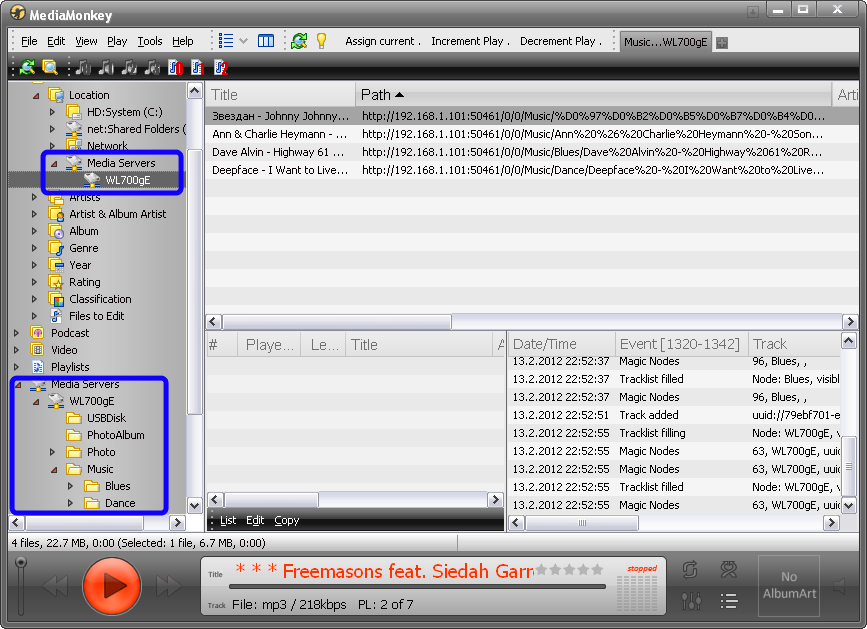Image resolution: width=867 pixels, height=629 pixels.
Task: Expand the Podcast node
Action: click(x=17, y=333)
